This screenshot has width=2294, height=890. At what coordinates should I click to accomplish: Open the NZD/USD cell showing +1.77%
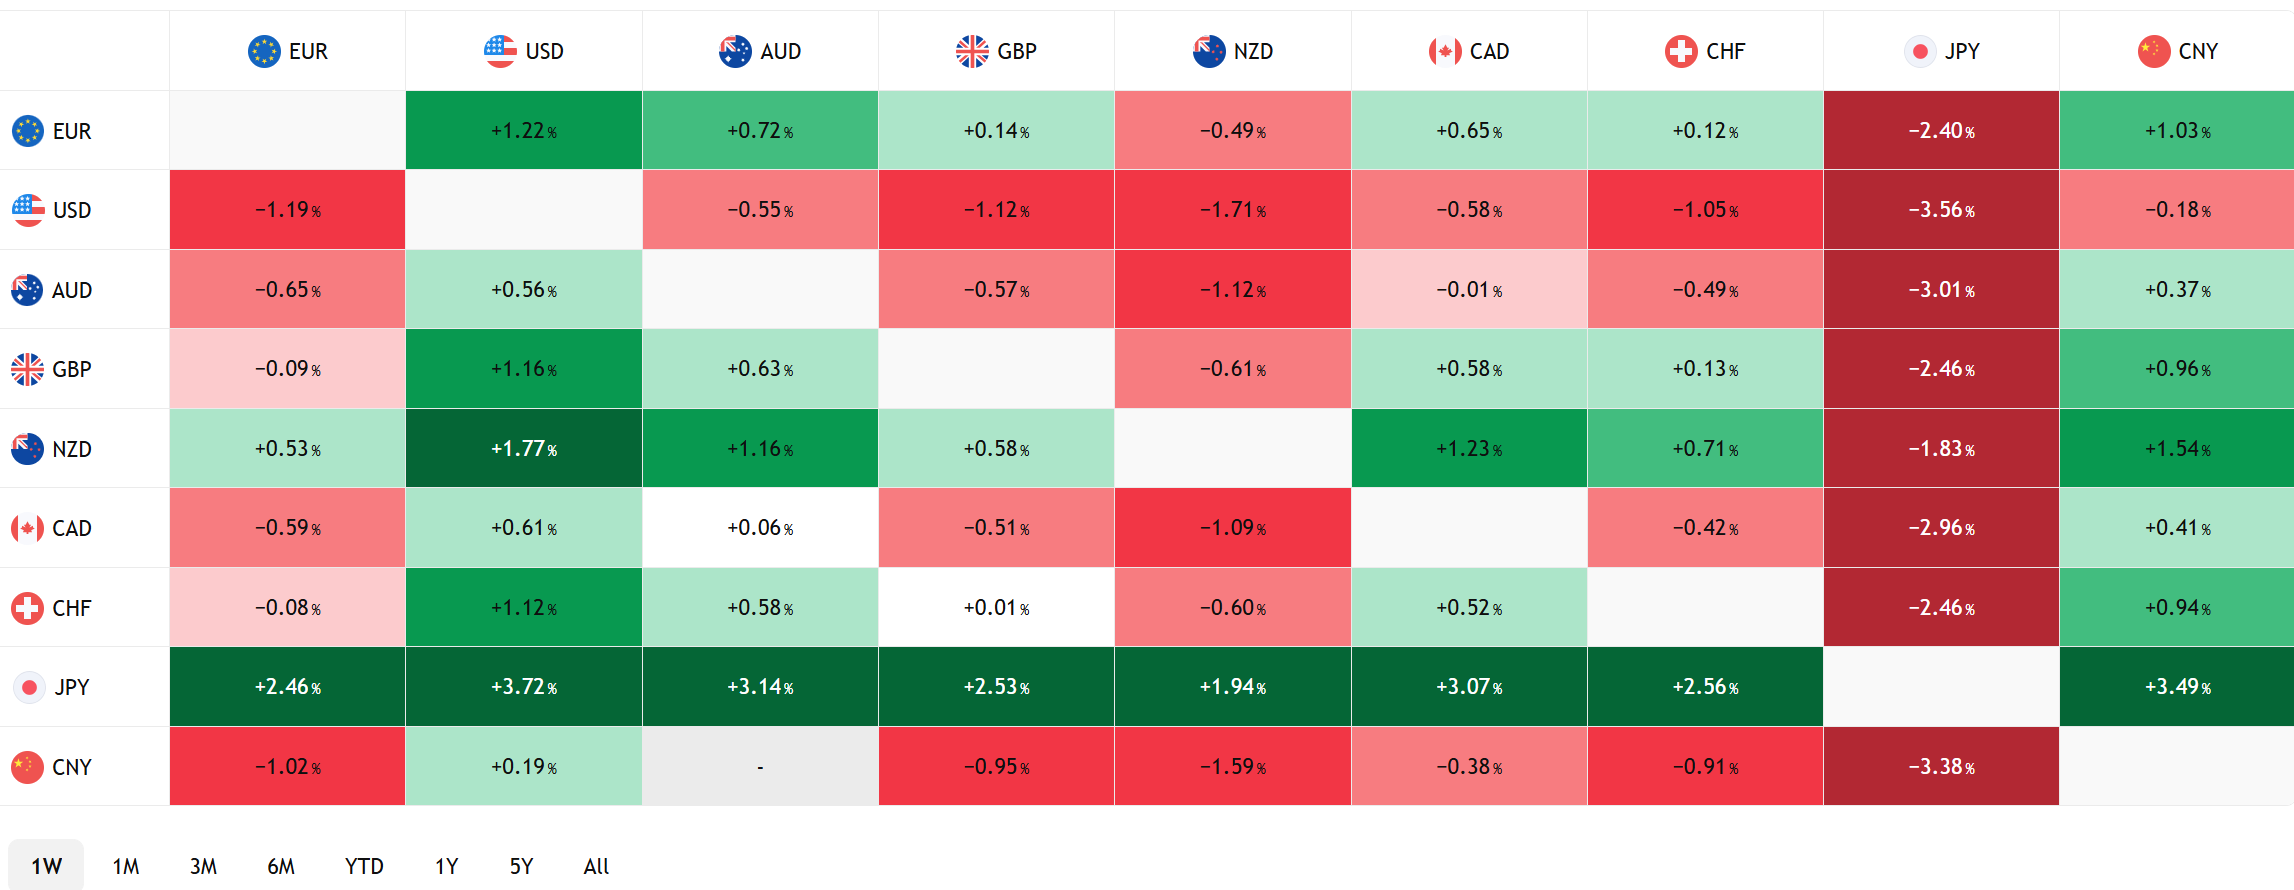[524, 448]
